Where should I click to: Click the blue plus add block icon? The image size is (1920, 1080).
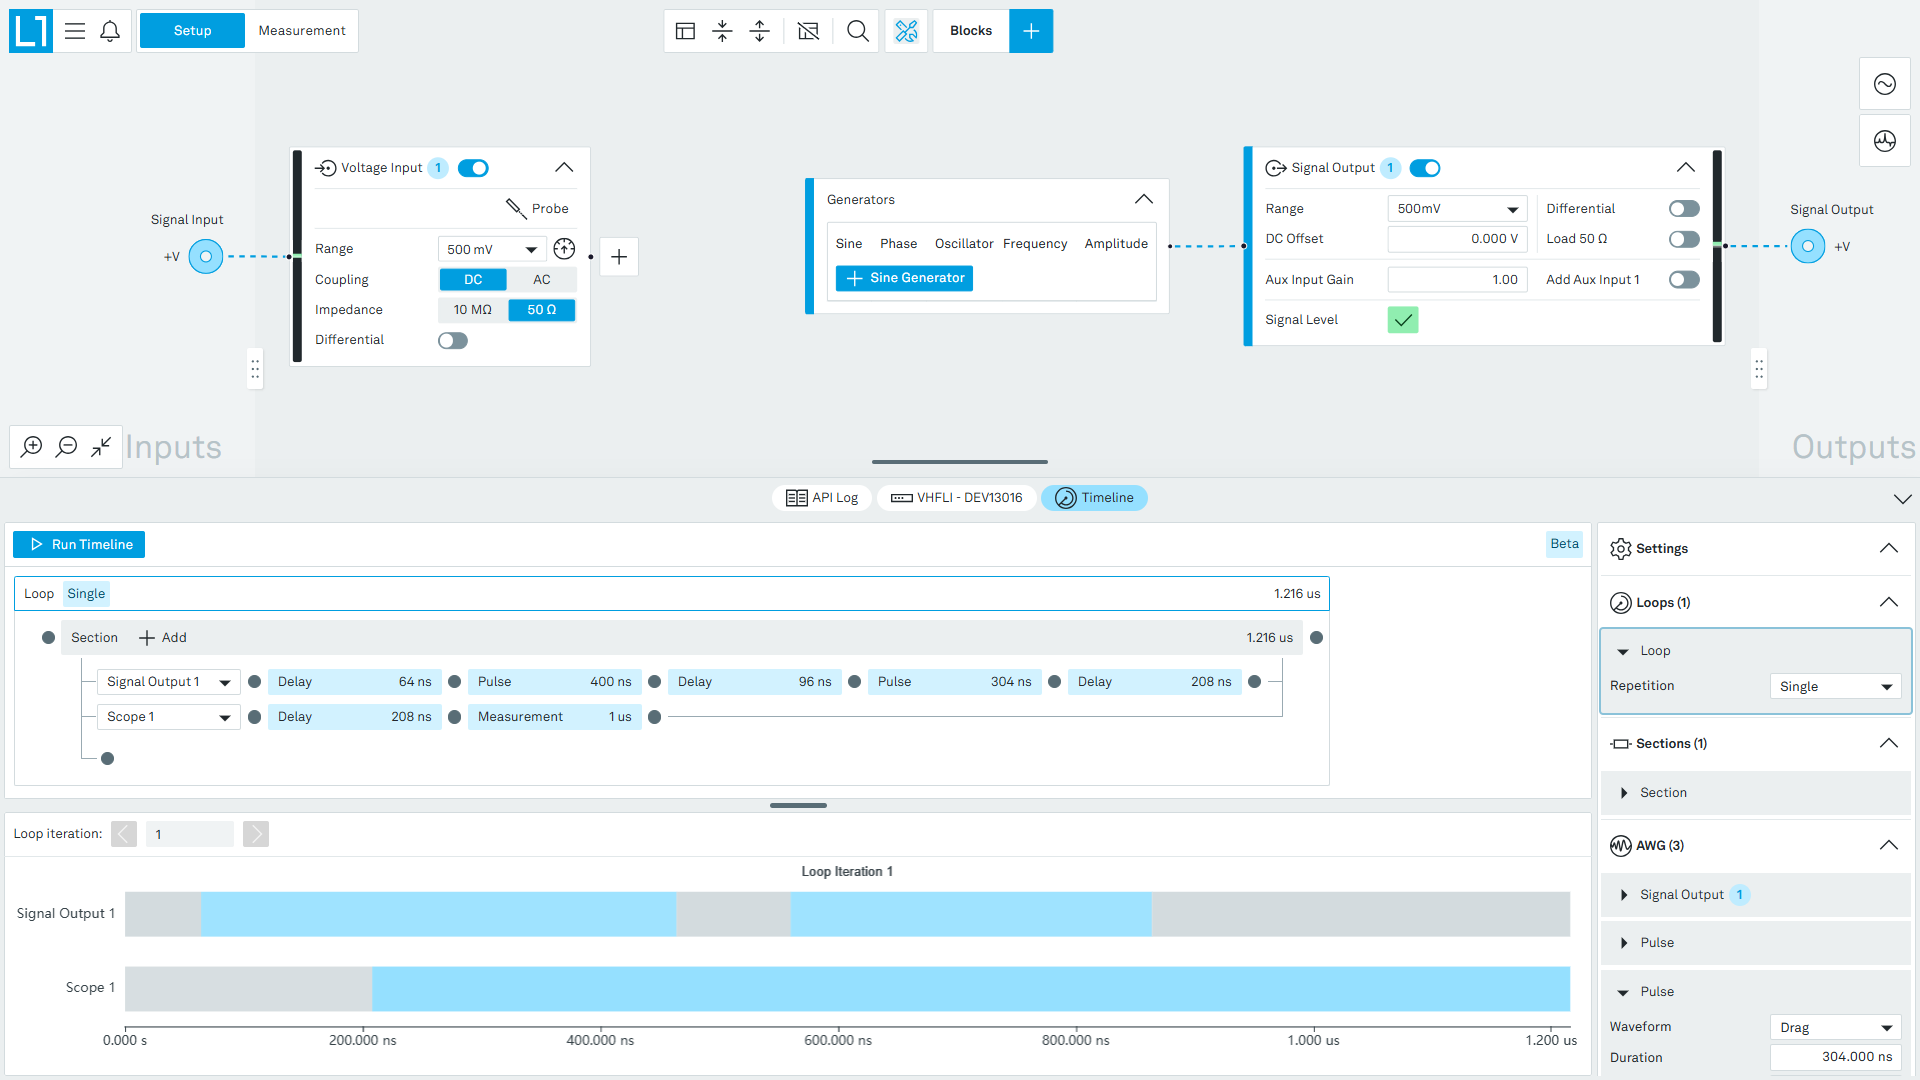pos(1031,31)
